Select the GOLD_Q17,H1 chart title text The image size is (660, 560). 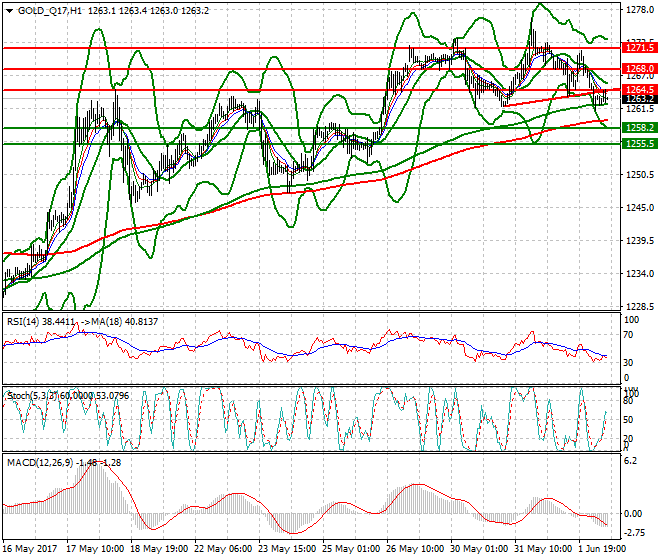click(50, 11)
